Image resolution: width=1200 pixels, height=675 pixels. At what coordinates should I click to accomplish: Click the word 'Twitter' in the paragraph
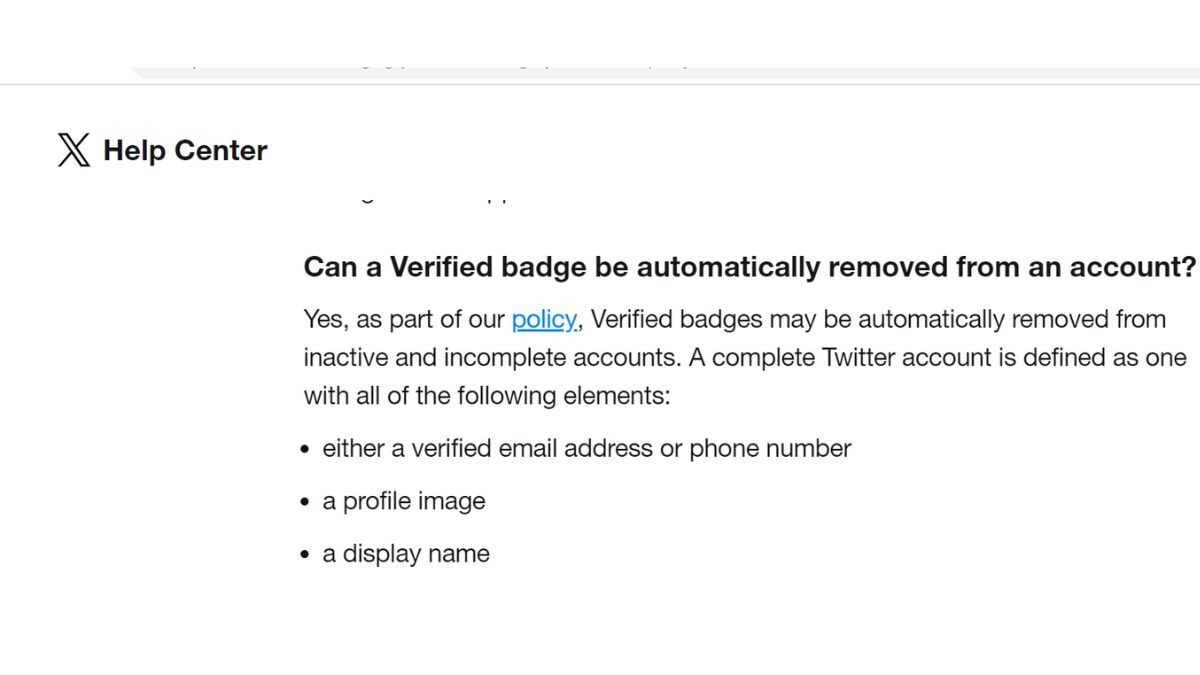coord(857,358)
